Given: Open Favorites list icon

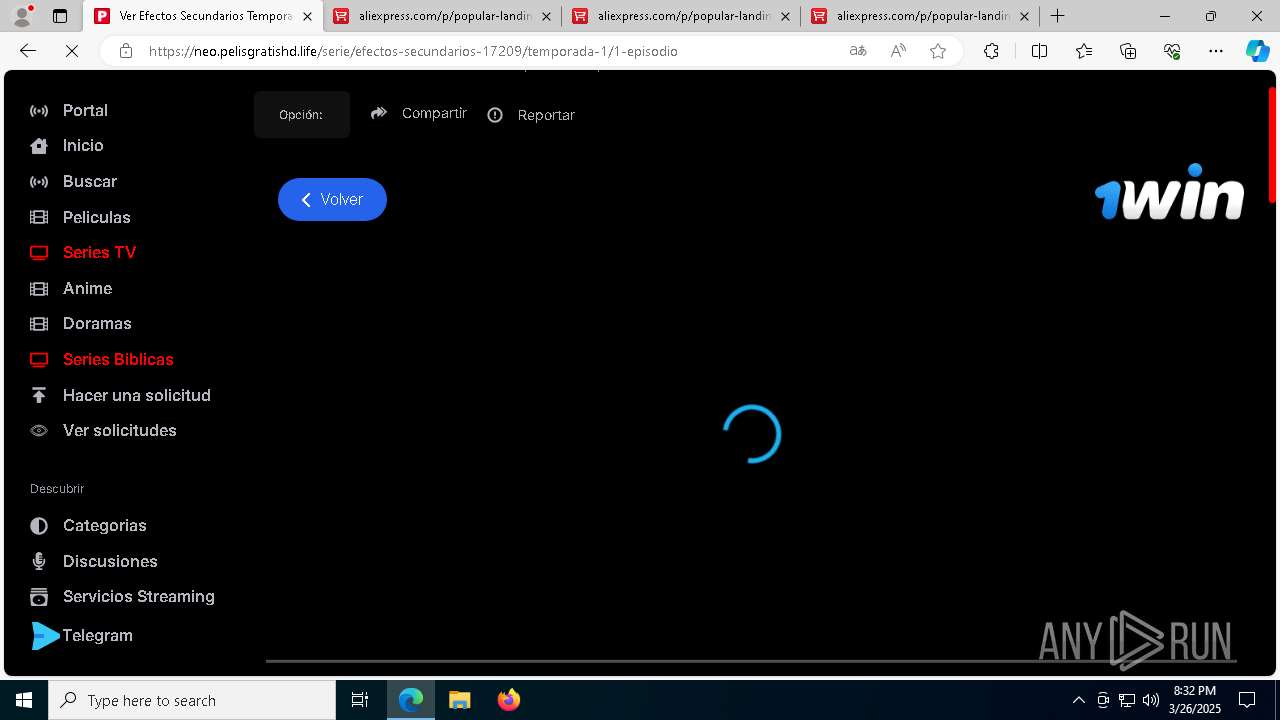Looking at the screenshot, I should [1084, 51].
